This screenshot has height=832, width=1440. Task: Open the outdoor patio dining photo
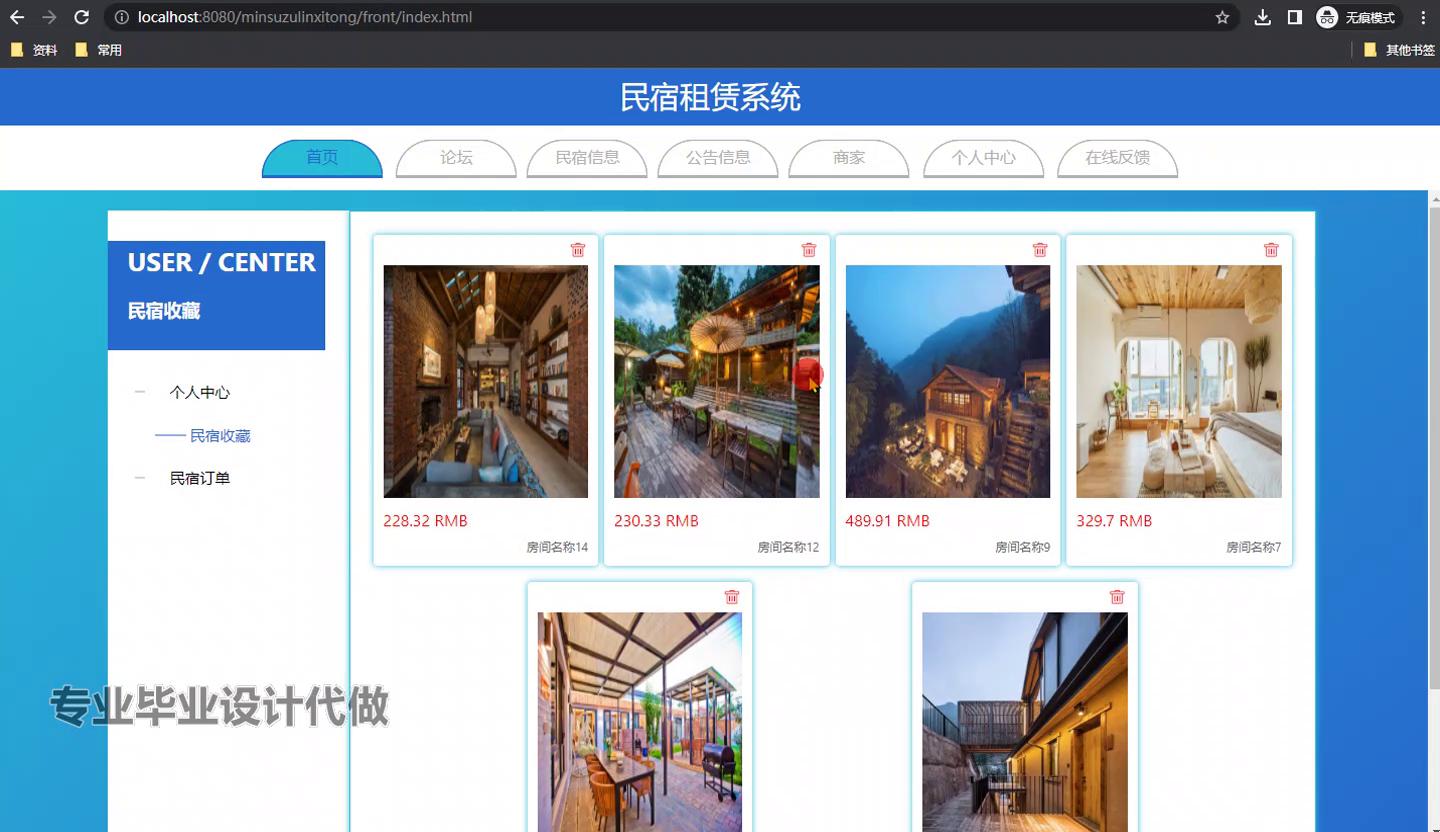tap(640, 722)
